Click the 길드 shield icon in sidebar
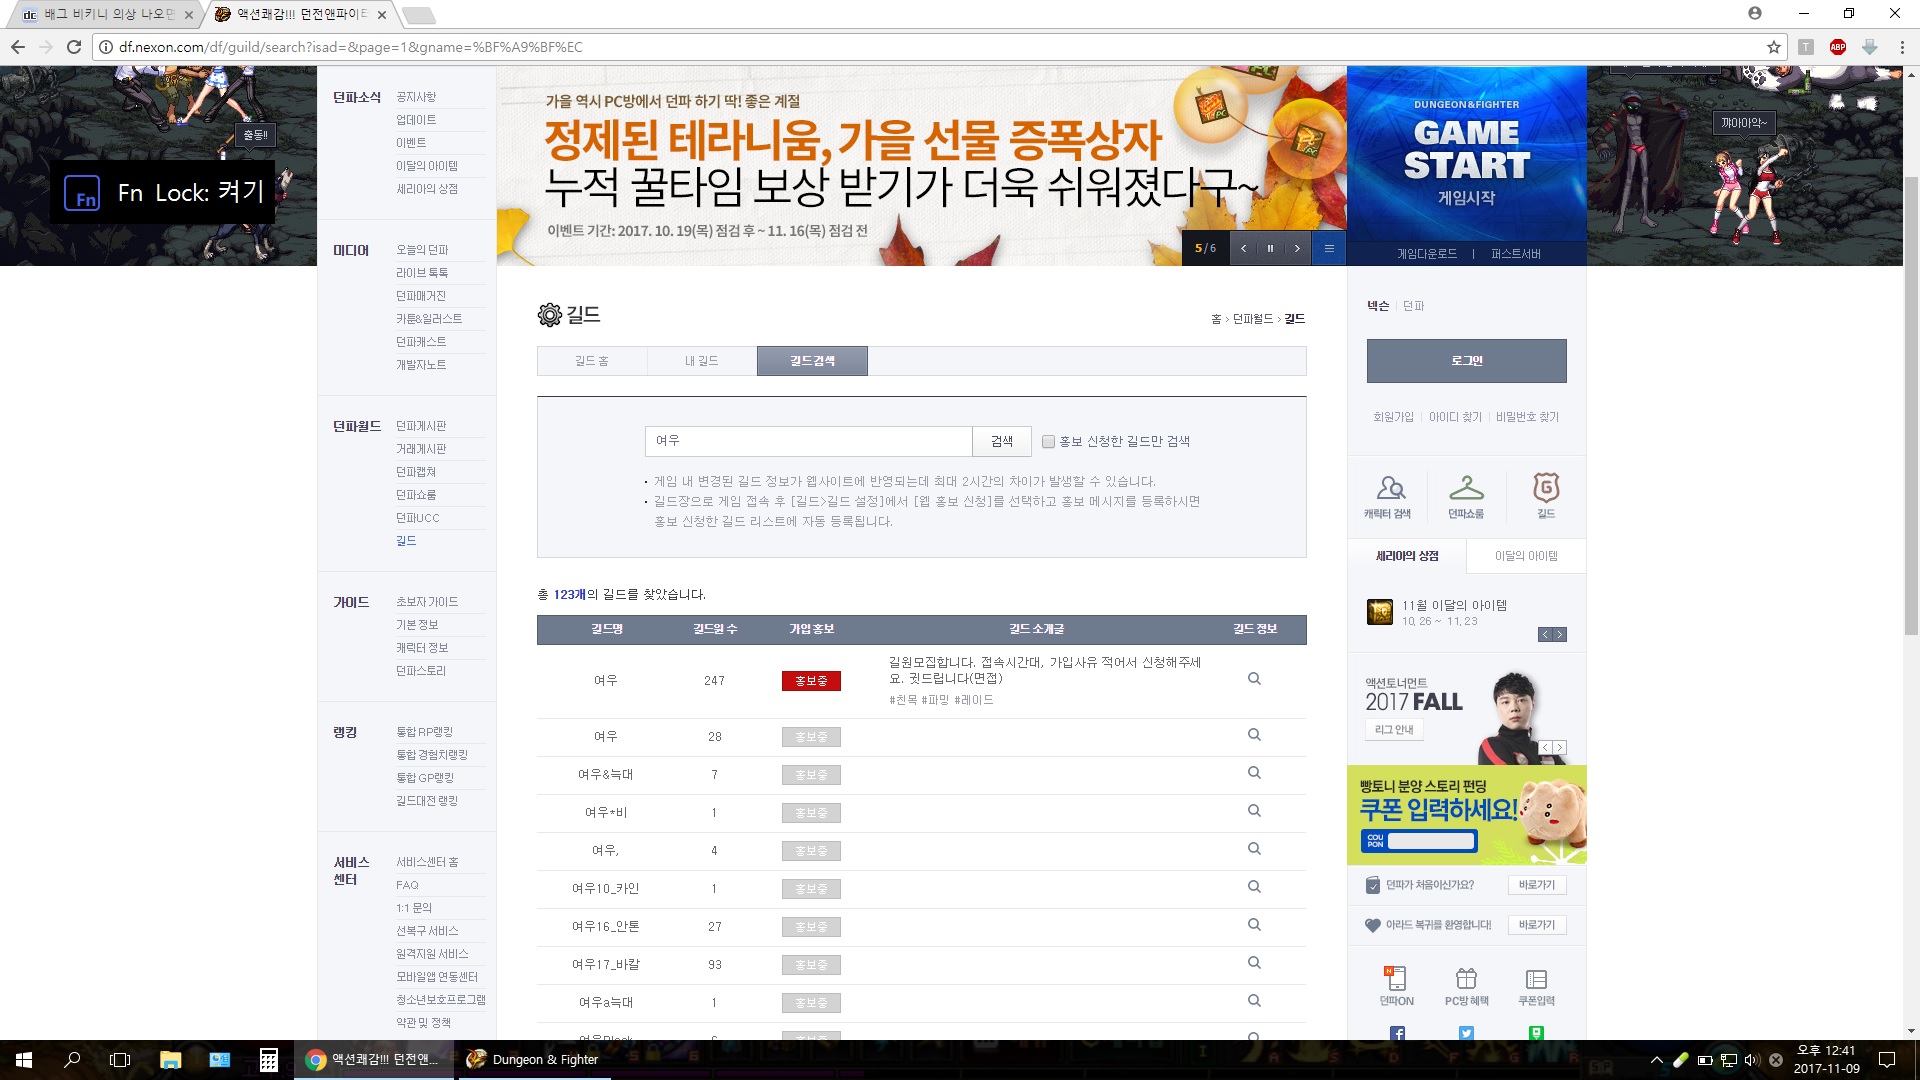The width and height of the screenshot is (1920, 1080). pos(1546,495)
